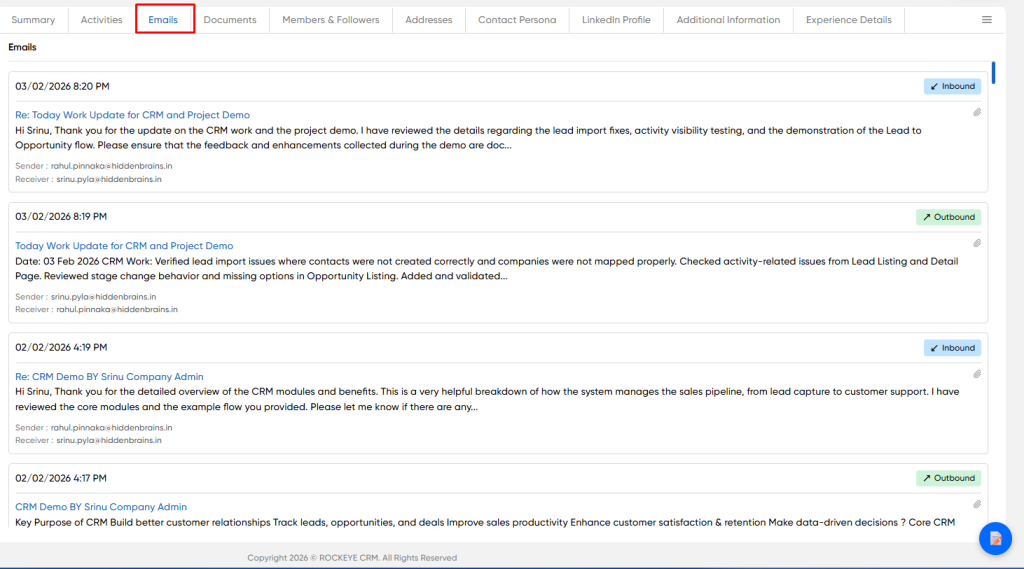Click the emails list scrollbar thumb
1024x569 pixels.
tap(993, 73)
